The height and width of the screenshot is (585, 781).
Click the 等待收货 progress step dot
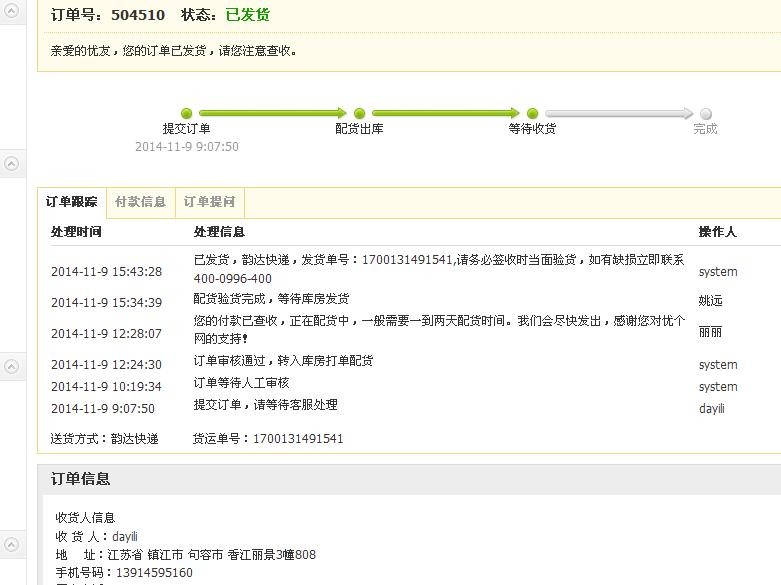tap(532, 114)
